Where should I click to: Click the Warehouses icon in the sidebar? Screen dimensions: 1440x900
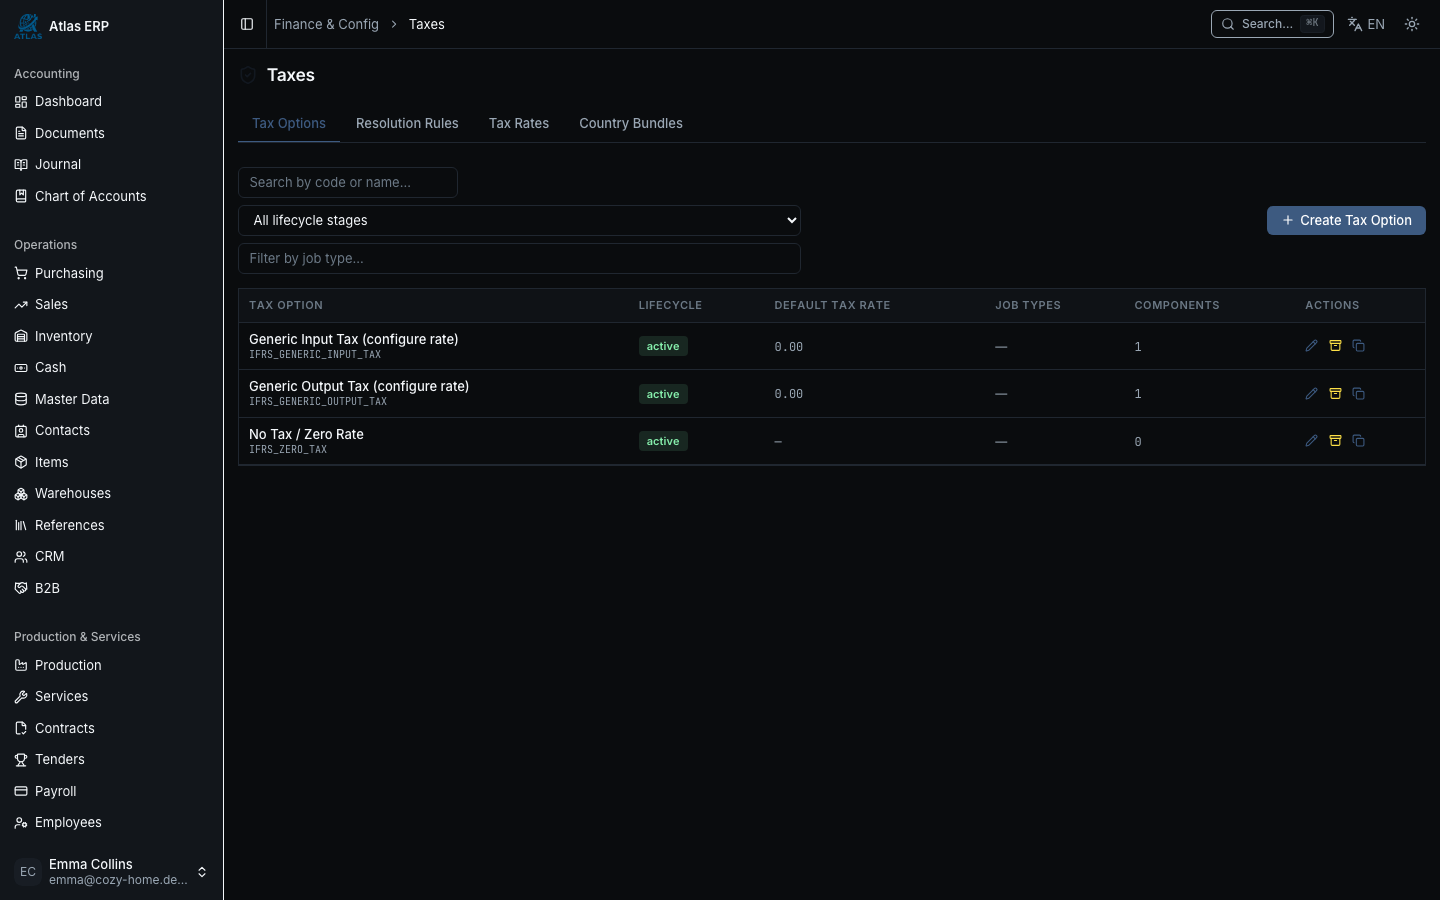coord(21,494)
